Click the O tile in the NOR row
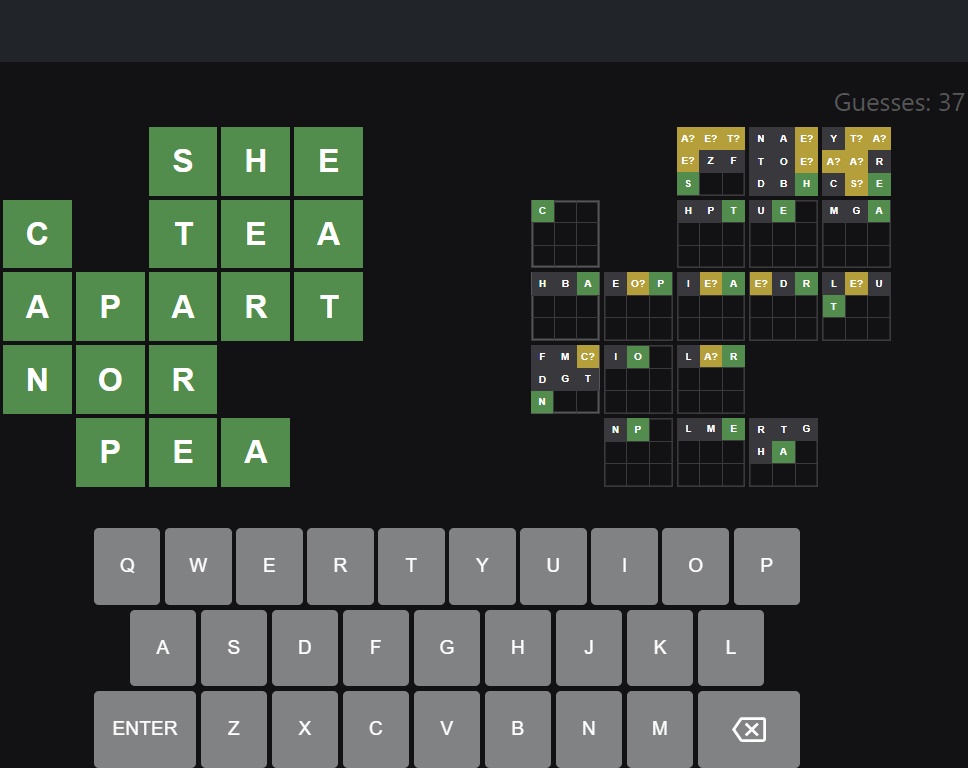The image size is (968, 768). pyautogui.click(x=110, y=380)
